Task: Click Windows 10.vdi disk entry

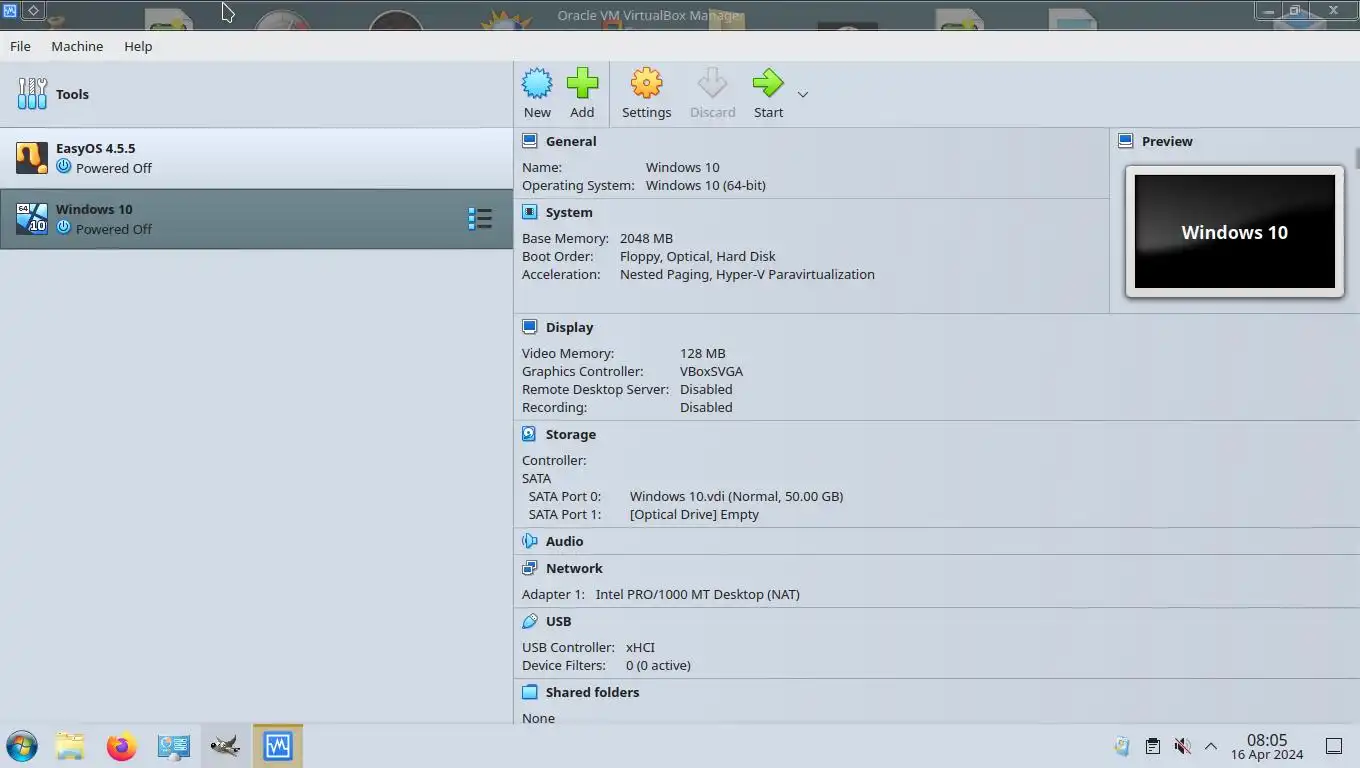Action: click(736, 496)
